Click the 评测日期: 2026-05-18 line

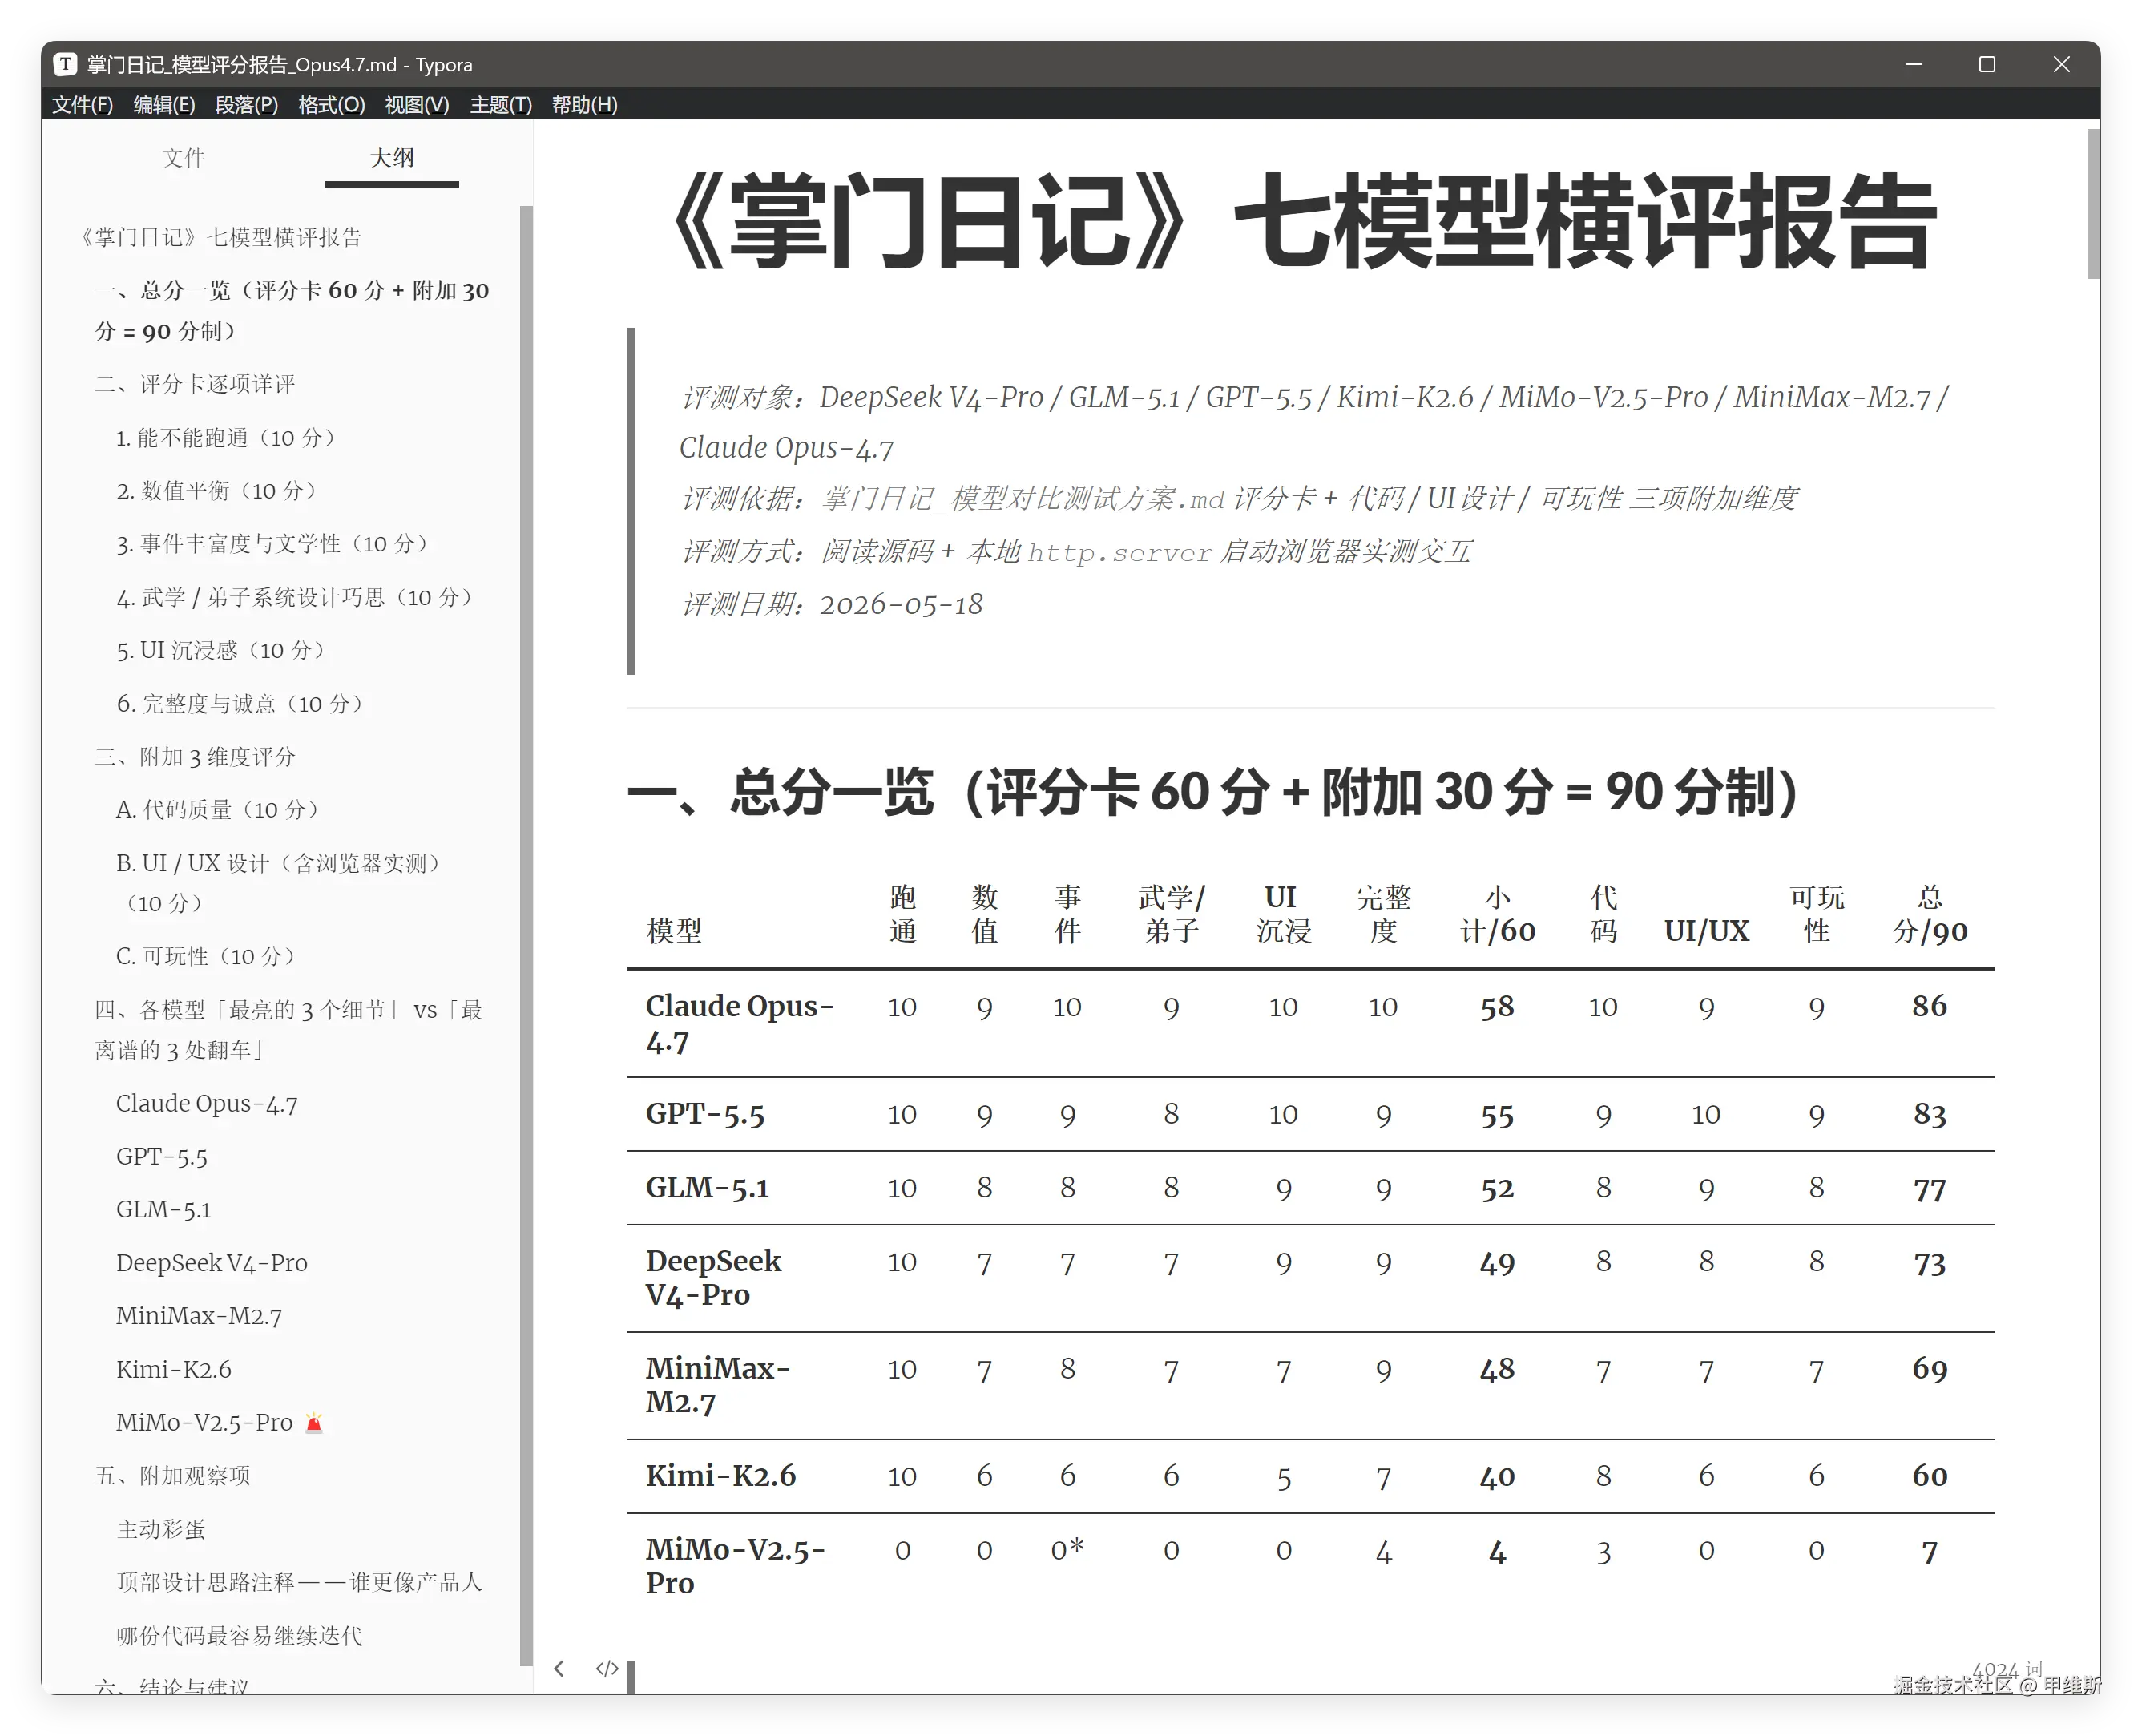831,604
